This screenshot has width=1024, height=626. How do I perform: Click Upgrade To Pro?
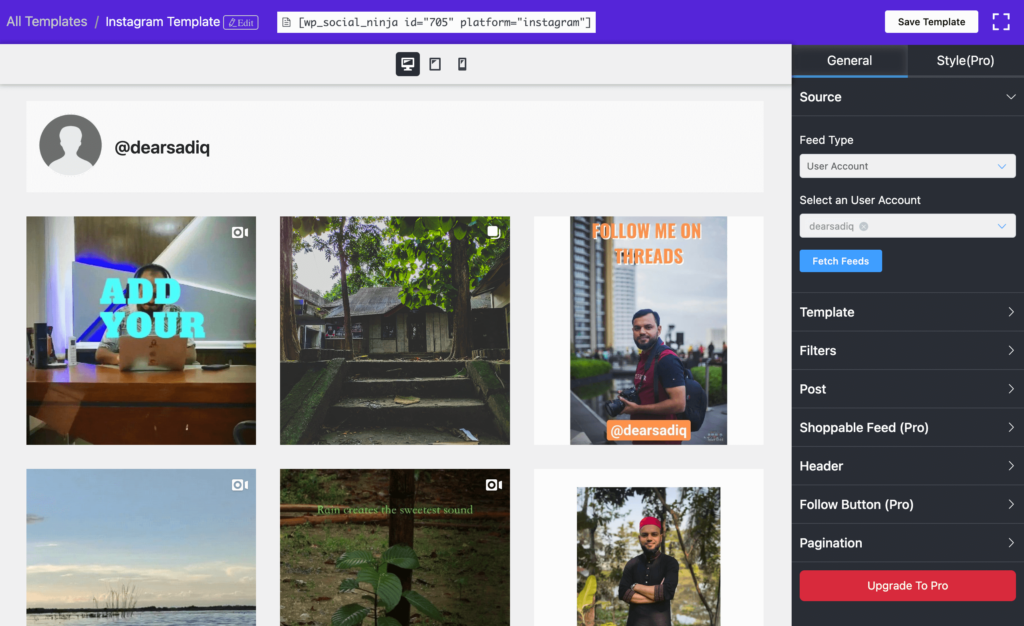tap(906, 585)
